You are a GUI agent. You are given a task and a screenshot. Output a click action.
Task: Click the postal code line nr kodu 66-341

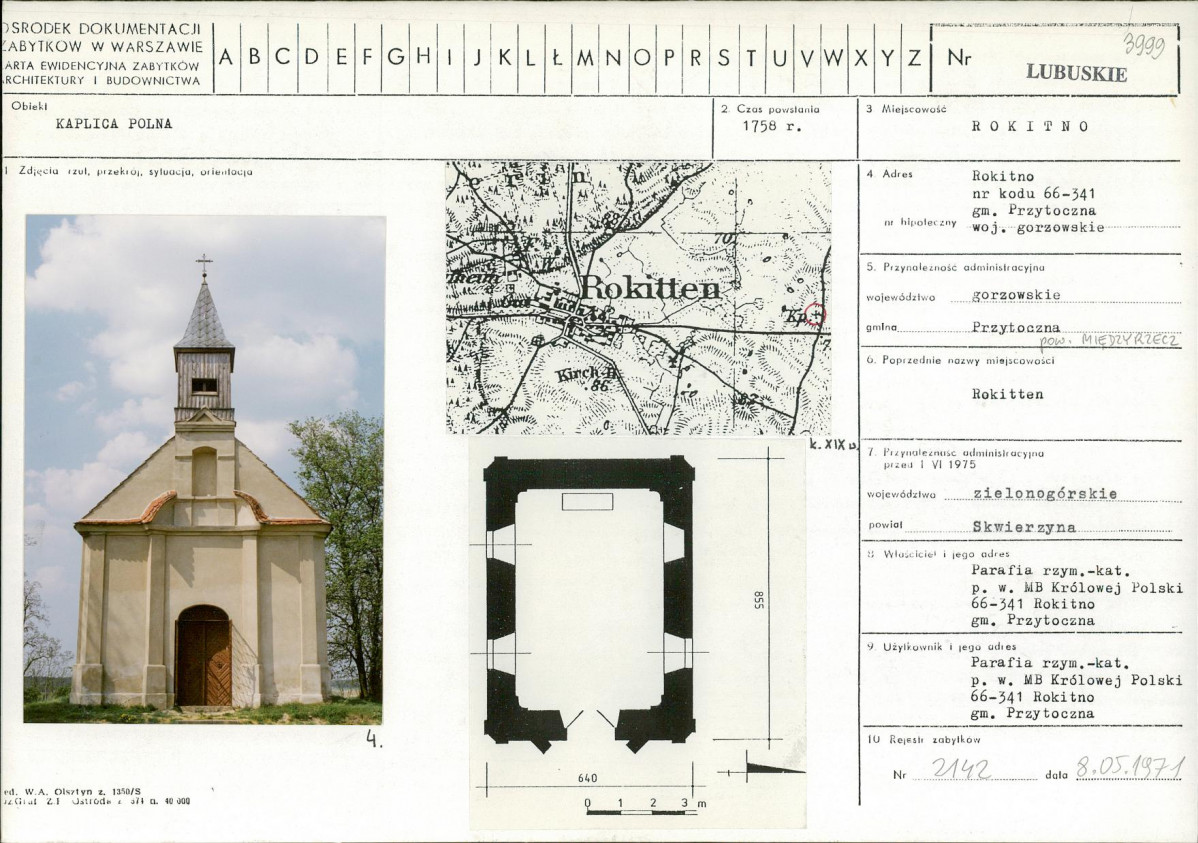tap(1034, 193)
